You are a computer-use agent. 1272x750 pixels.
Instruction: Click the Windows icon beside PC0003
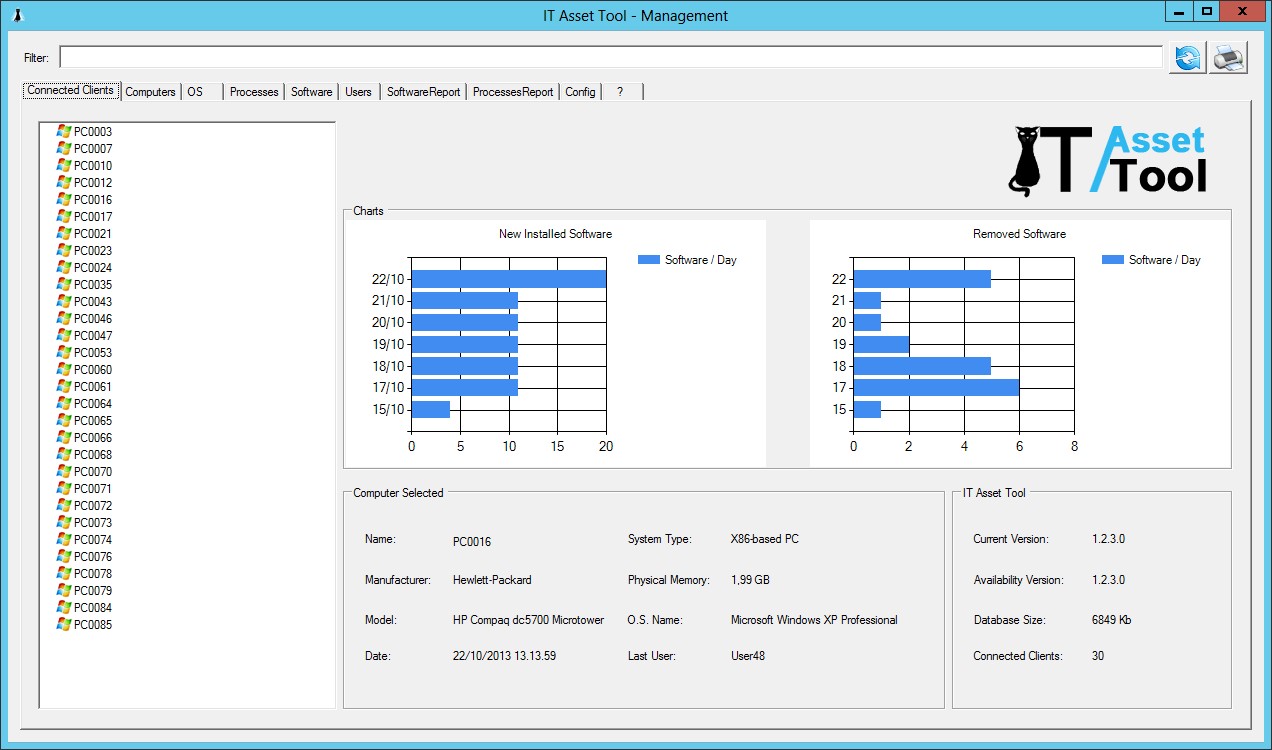click(62, 131)
